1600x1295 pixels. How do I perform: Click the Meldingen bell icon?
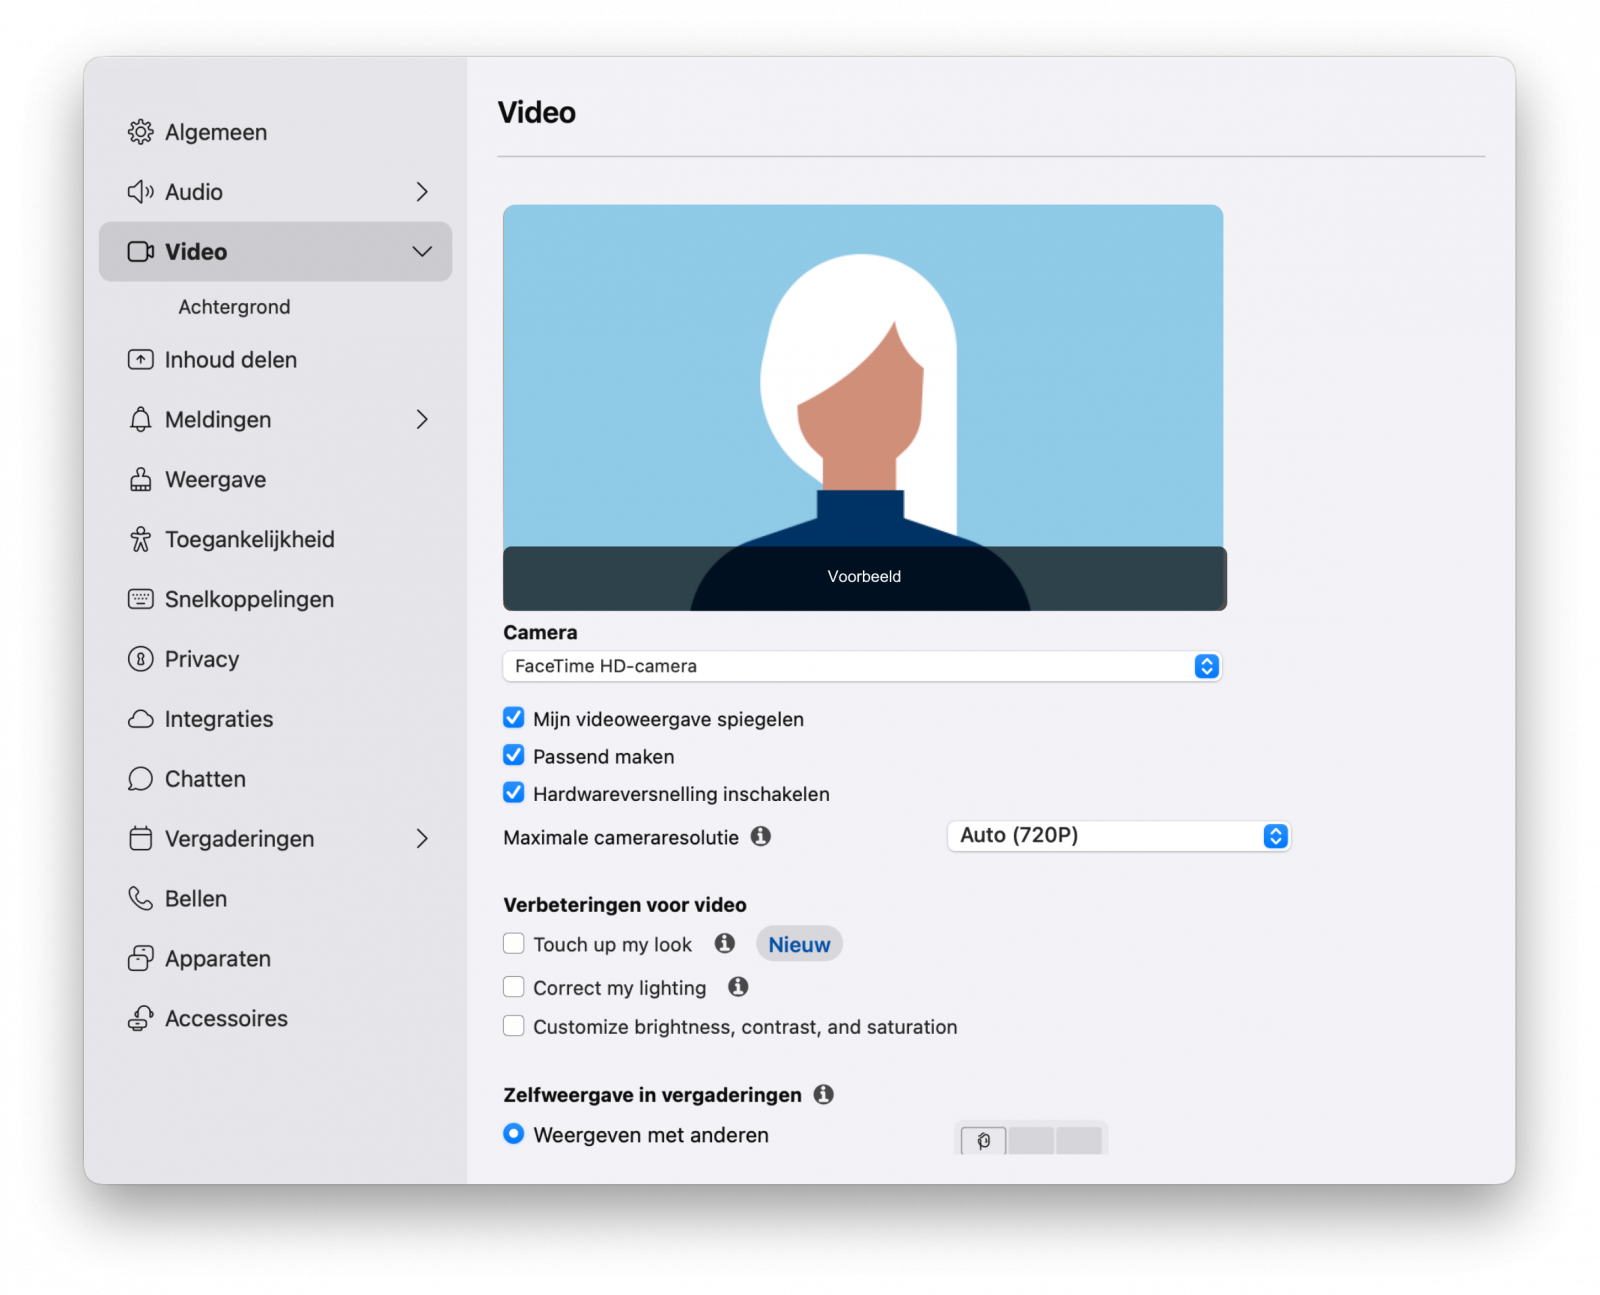pyautogui.click(x=140, y=419)
